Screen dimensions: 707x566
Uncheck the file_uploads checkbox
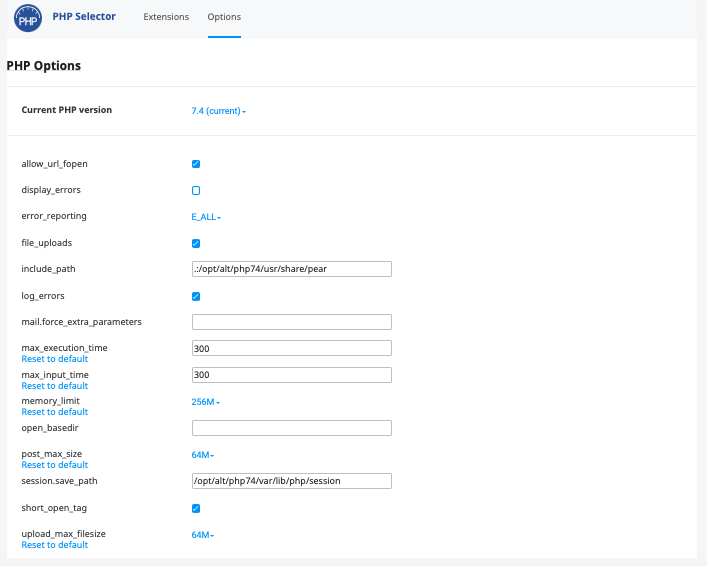pos(196,243)
